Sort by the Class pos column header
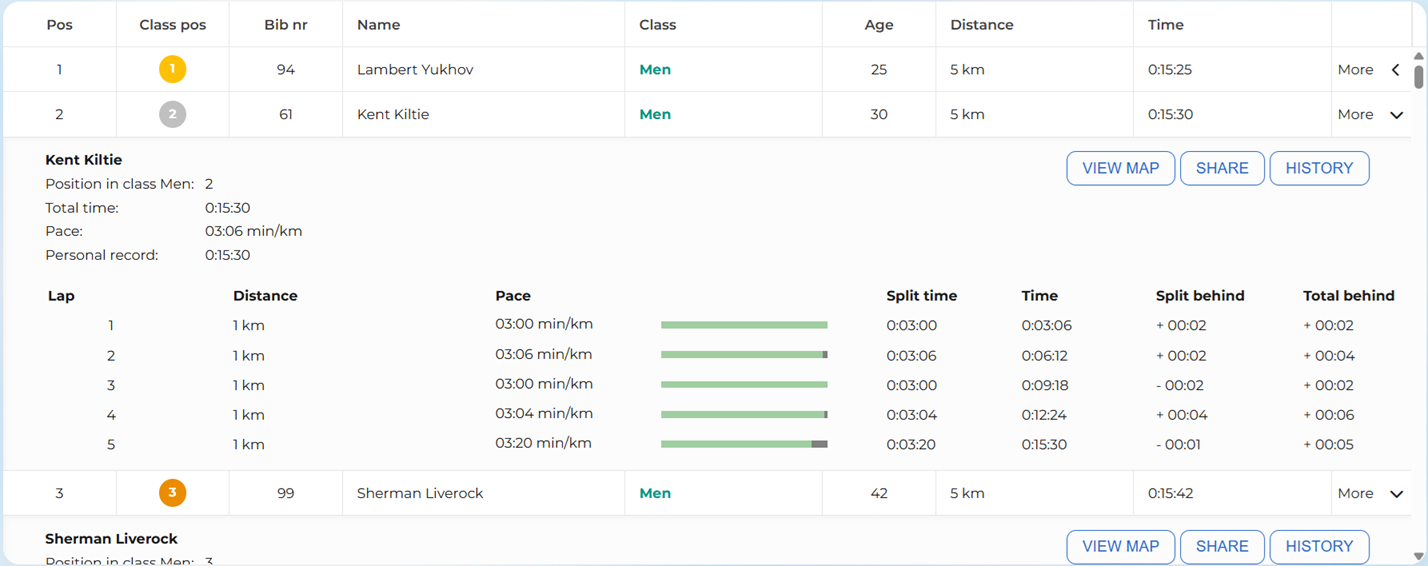 coord(172,25)
